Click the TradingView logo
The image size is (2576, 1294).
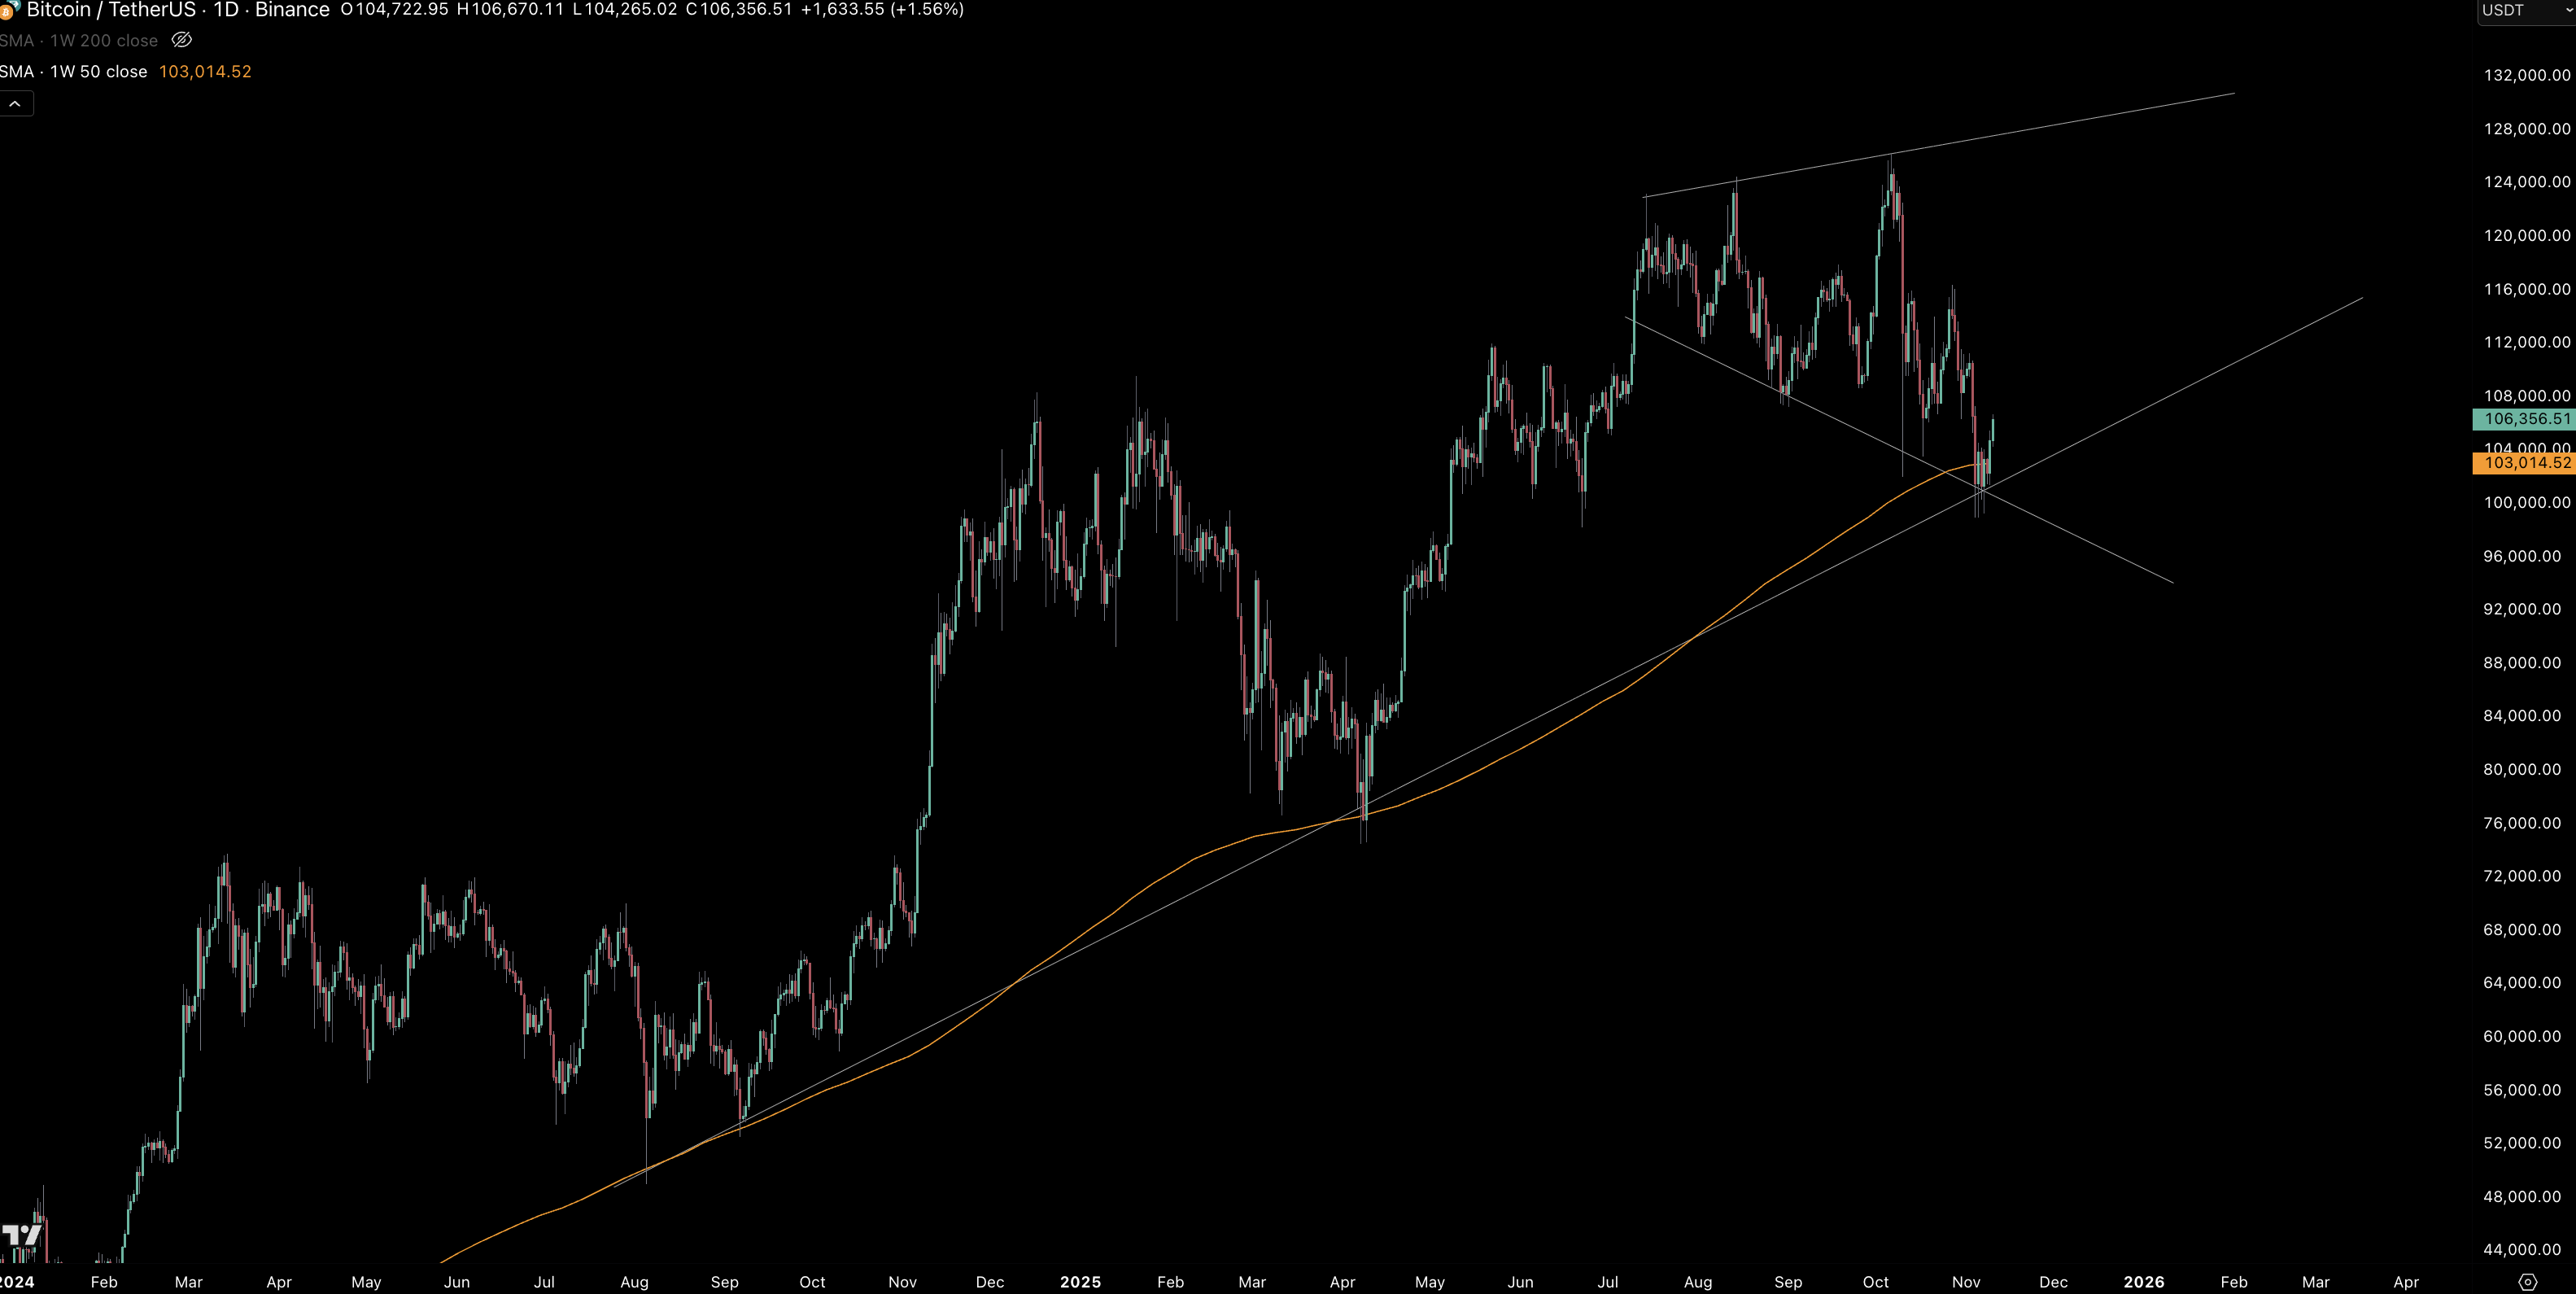pyautogui.click(x=22, y=1234)
